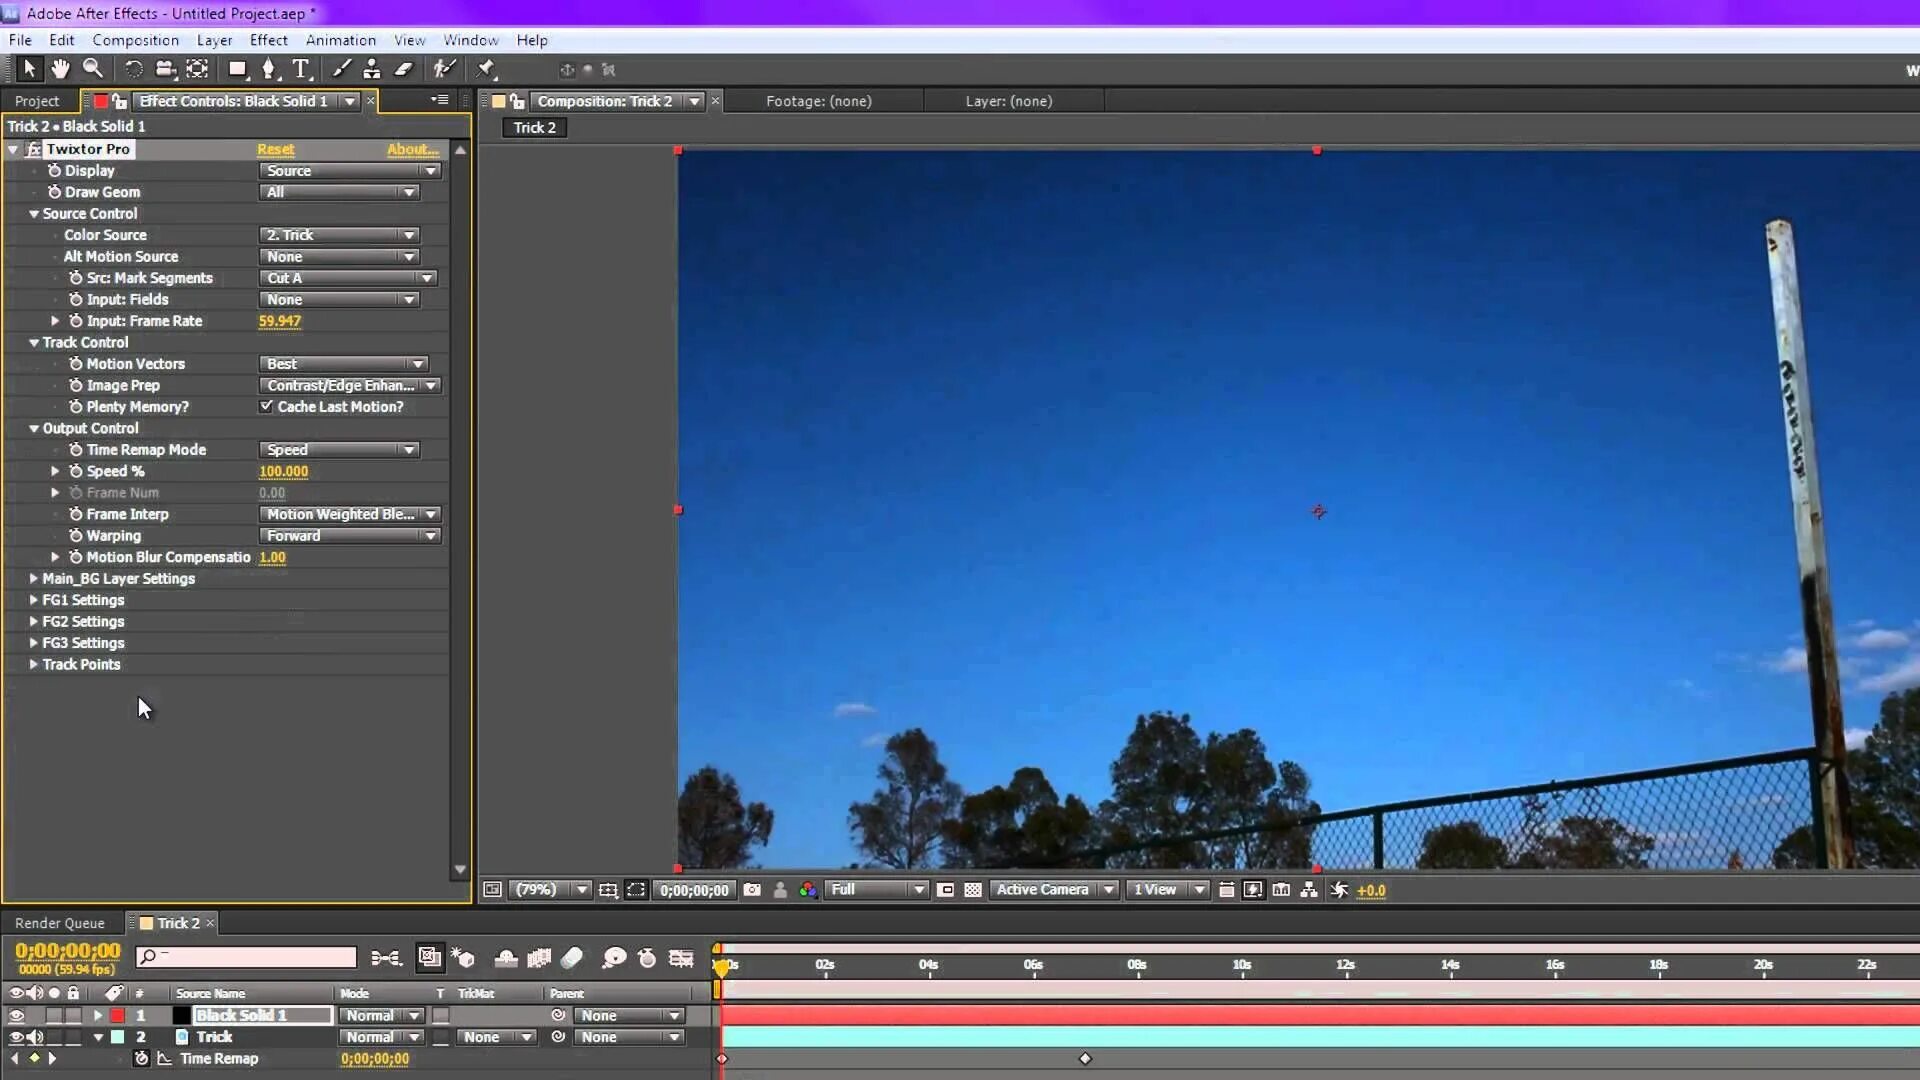Select the Puppet Pin tool

[x=486, y=69]
